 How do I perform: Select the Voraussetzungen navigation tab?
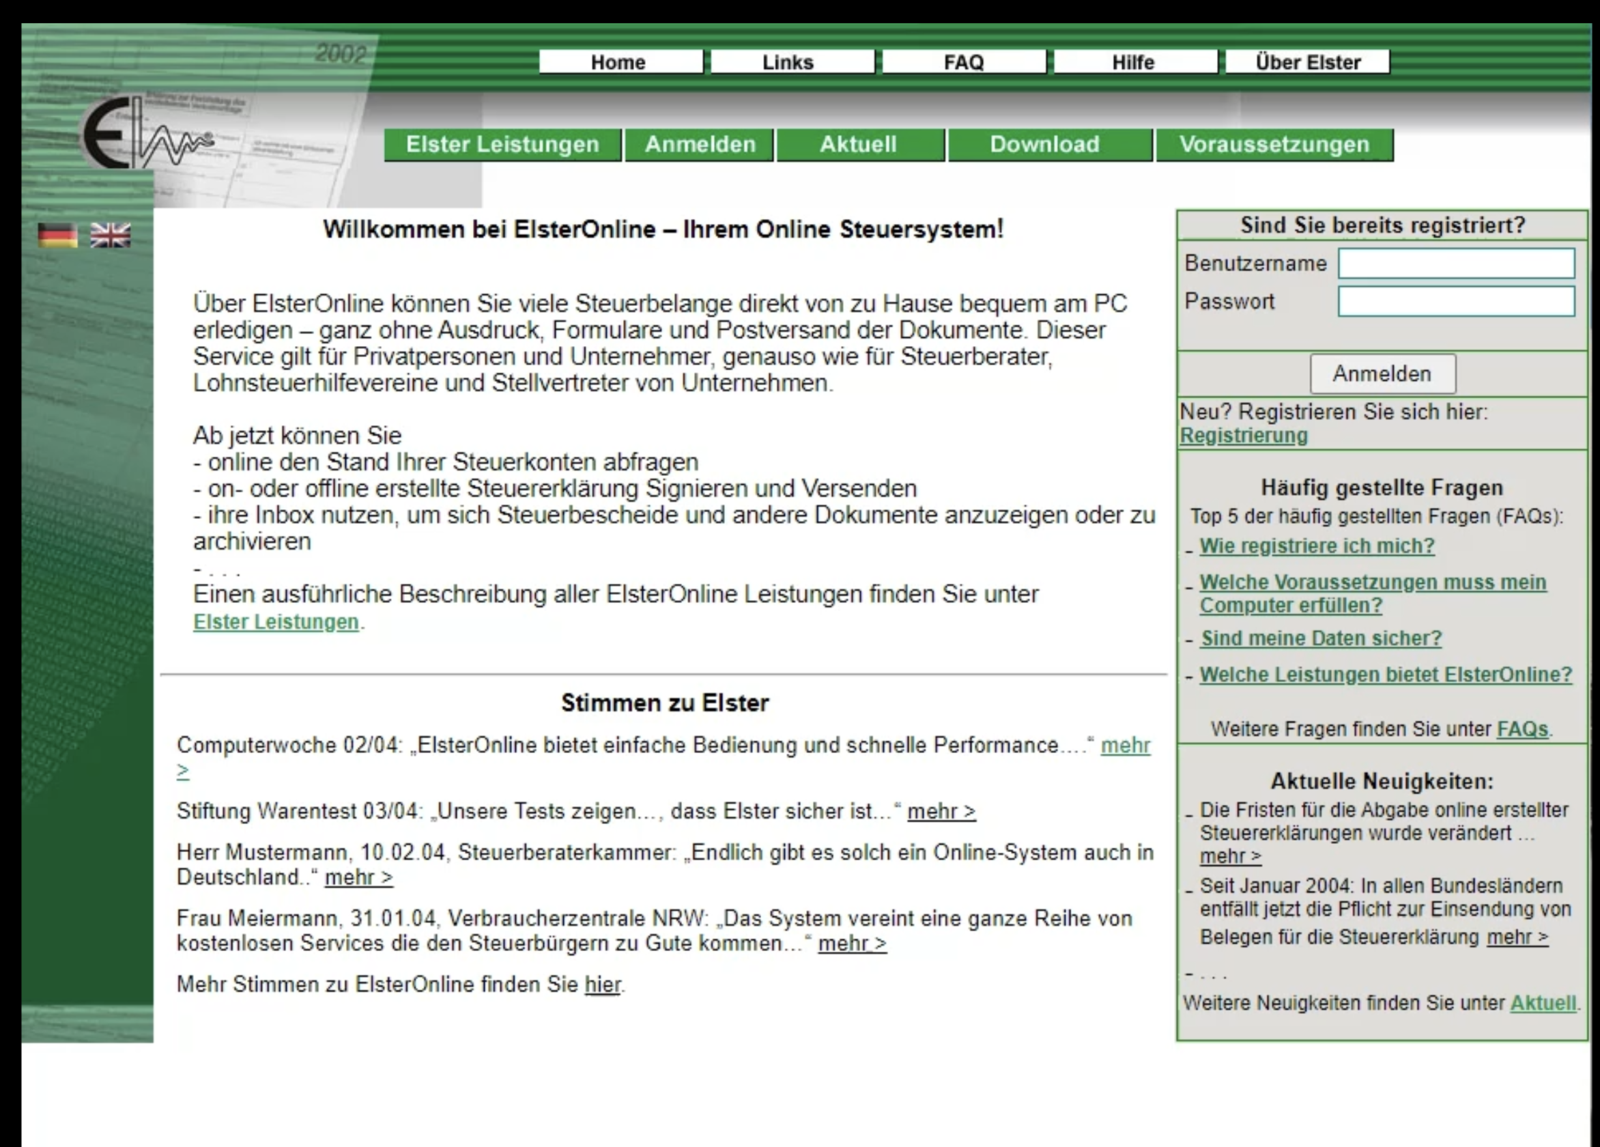pyautogui.click(x=1274, y=145)
